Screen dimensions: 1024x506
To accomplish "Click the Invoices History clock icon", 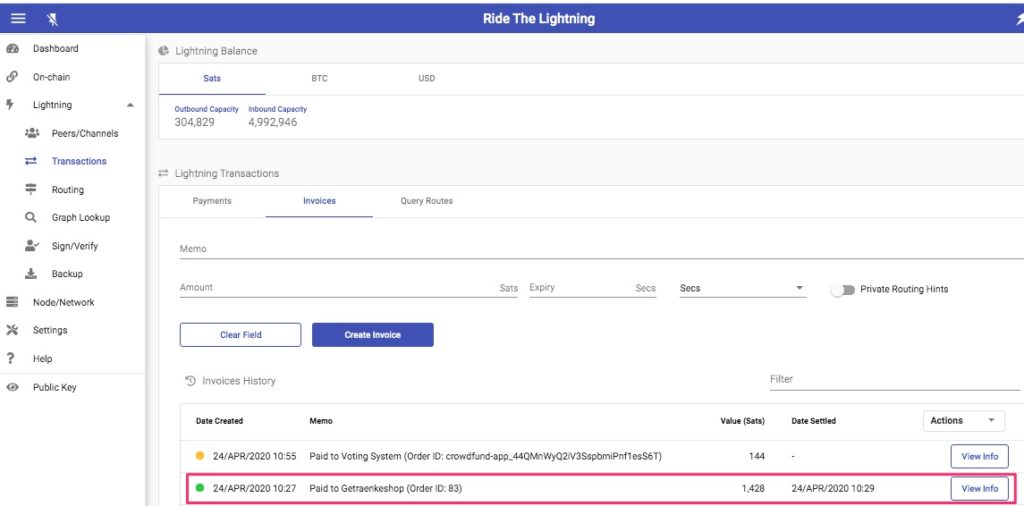I will pyautogui.click(x=191, y=381).
